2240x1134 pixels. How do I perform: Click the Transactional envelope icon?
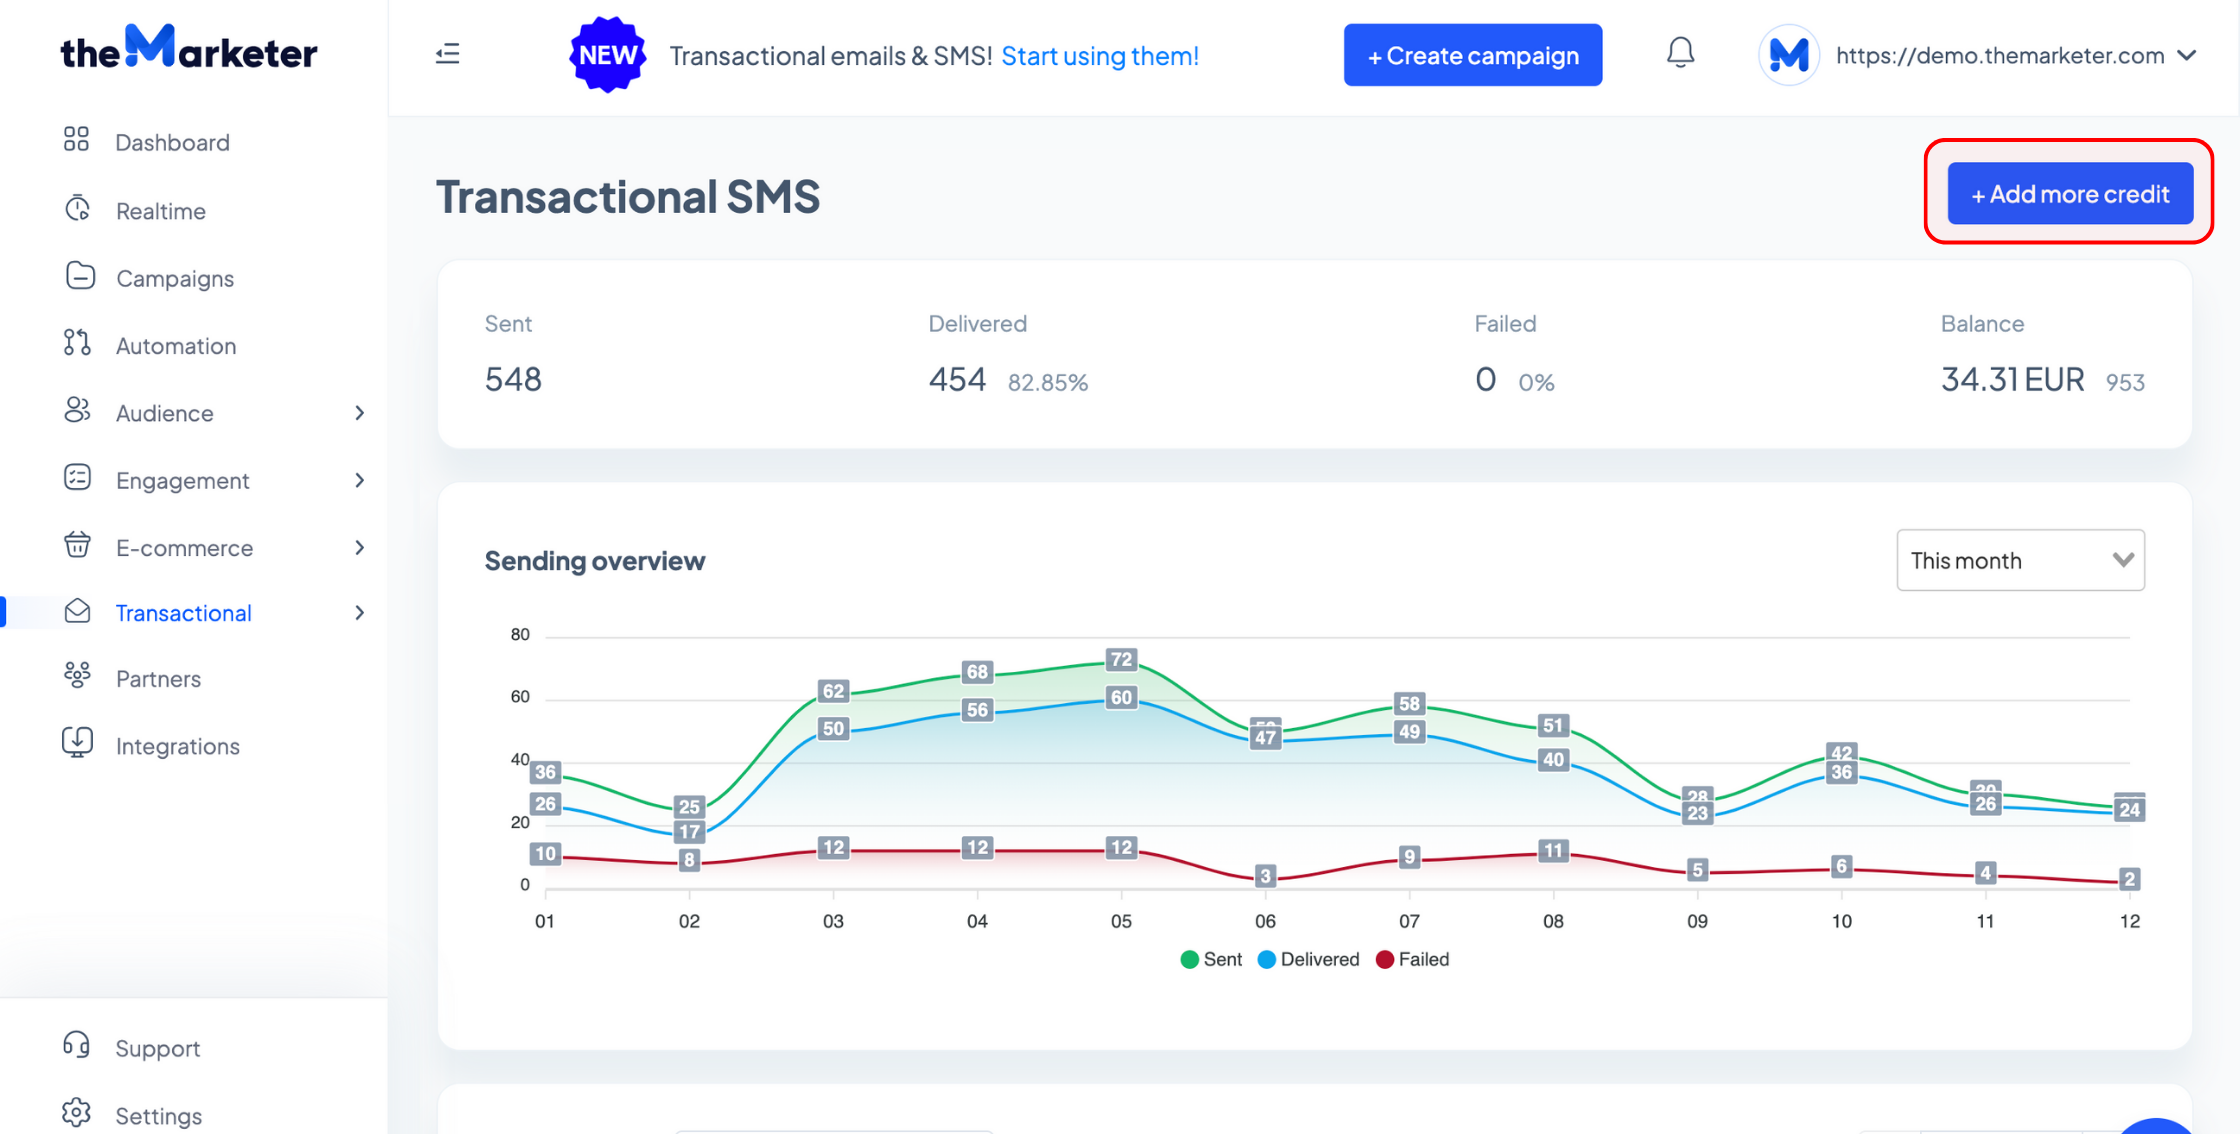(77, 610)
